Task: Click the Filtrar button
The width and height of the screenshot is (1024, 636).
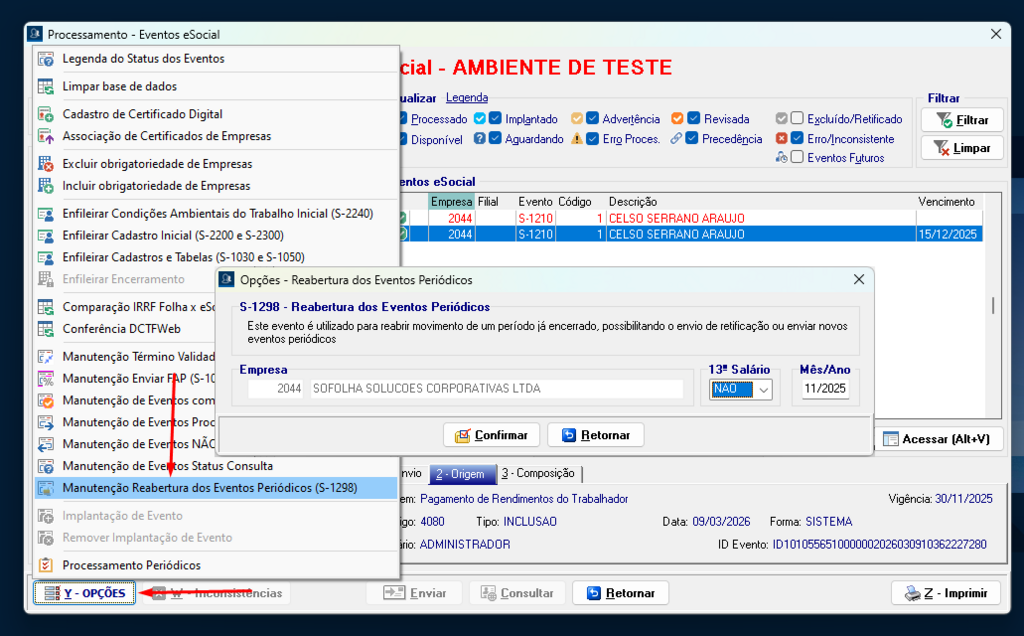Action: pyautogui.click(x=961, y=120)
